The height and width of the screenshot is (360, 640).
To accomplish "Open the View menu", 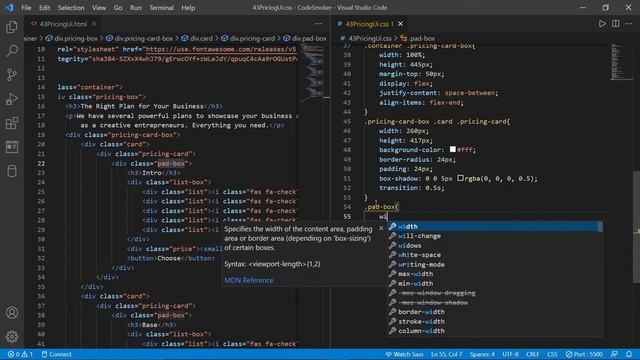I will pos(99,8).
